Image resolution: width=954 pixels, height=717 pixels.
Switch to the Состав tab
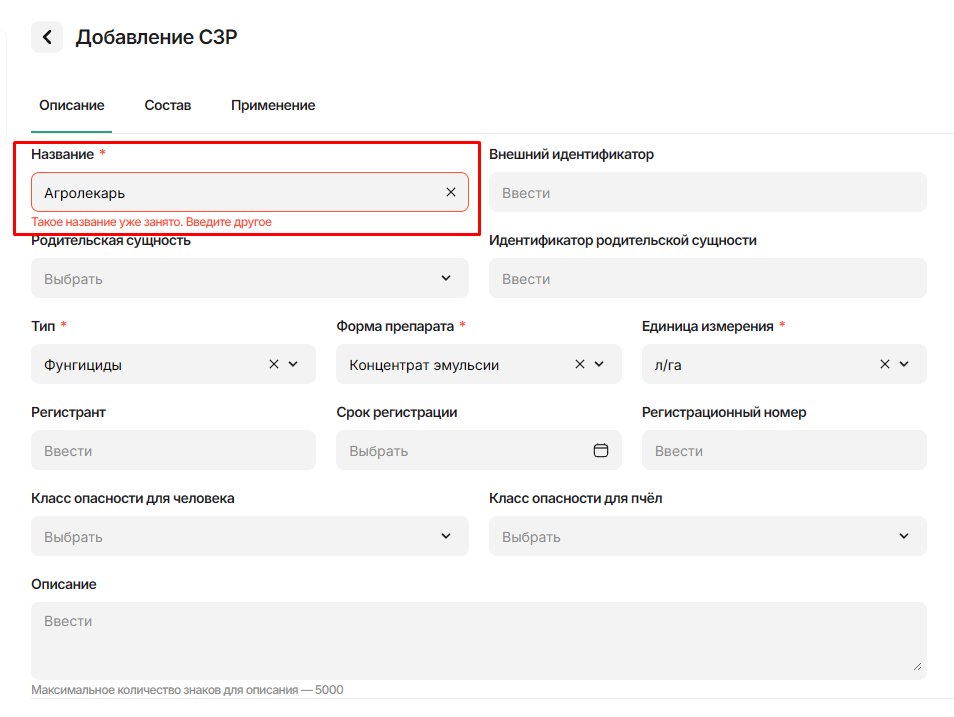coord(167,105)
